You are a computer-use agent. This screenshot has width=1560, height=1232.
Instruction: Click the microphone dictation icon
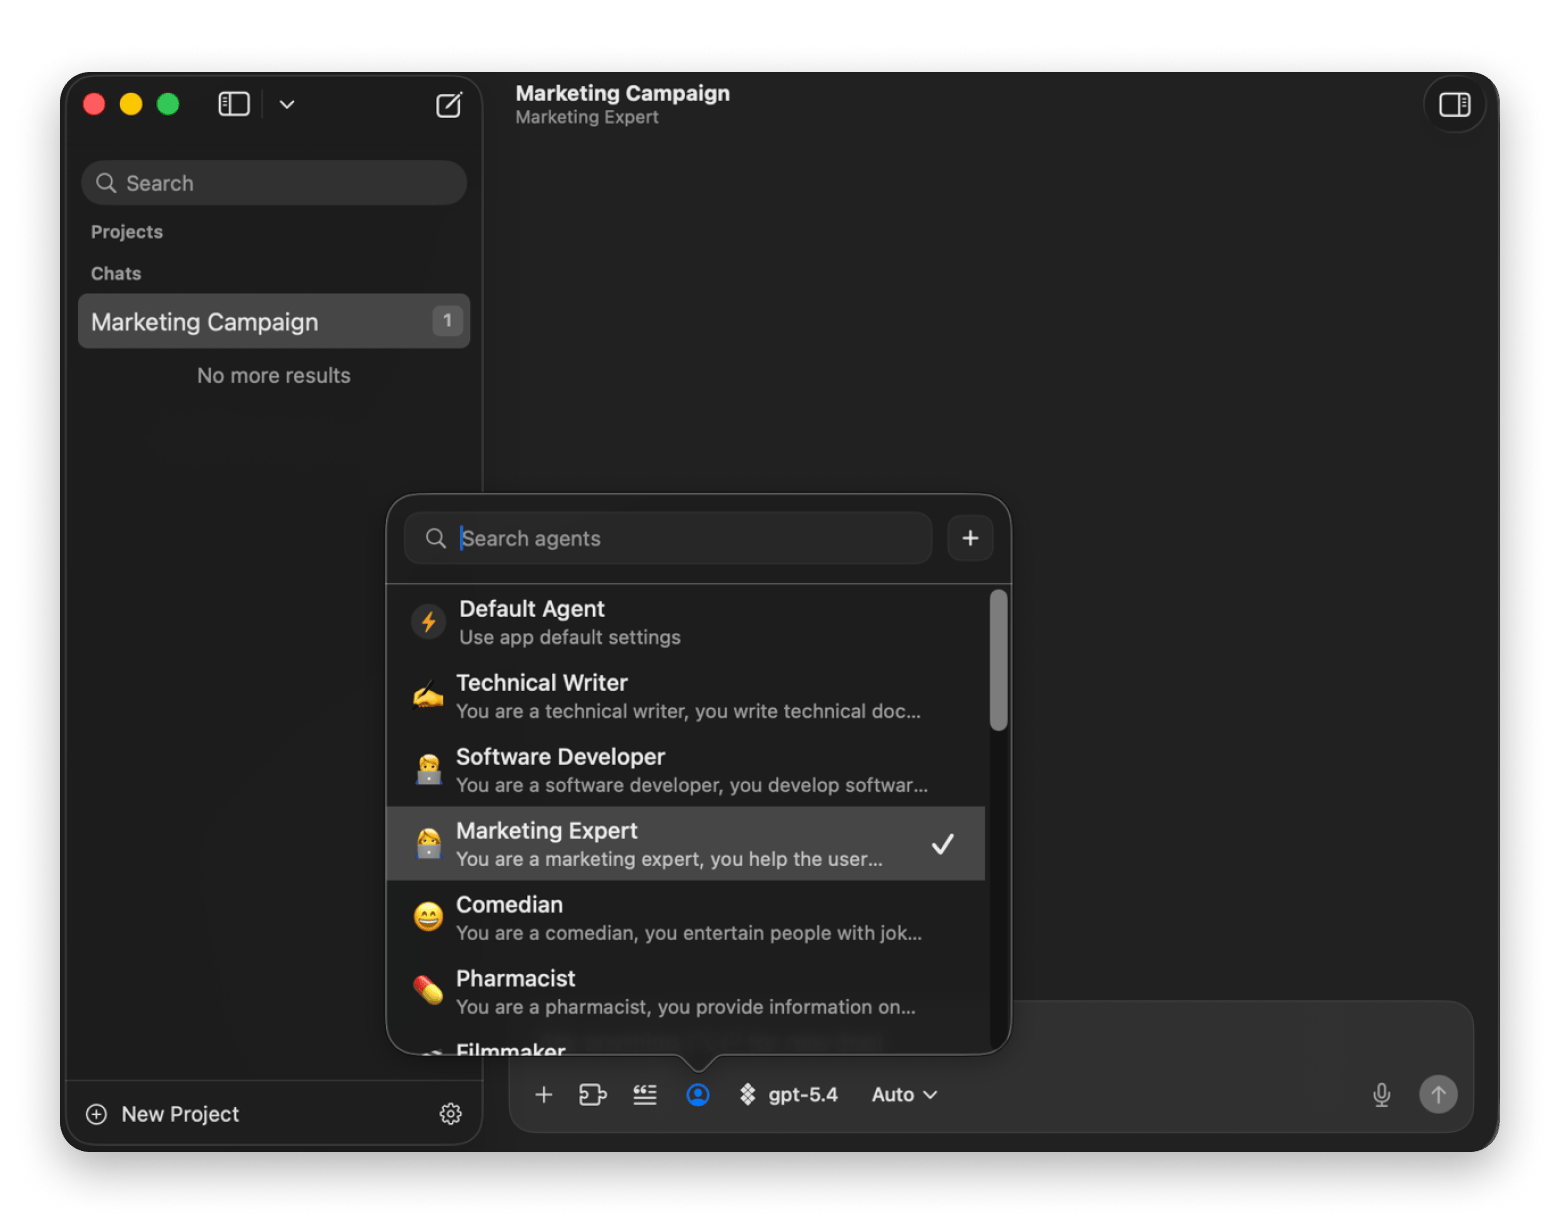[x=1382, y=1095]
